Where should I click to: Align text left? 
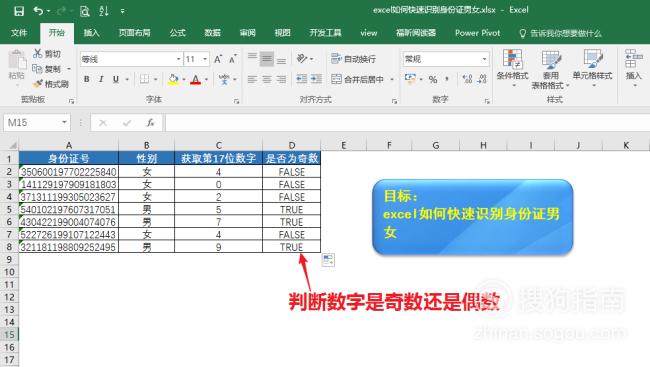coord(252,79)
